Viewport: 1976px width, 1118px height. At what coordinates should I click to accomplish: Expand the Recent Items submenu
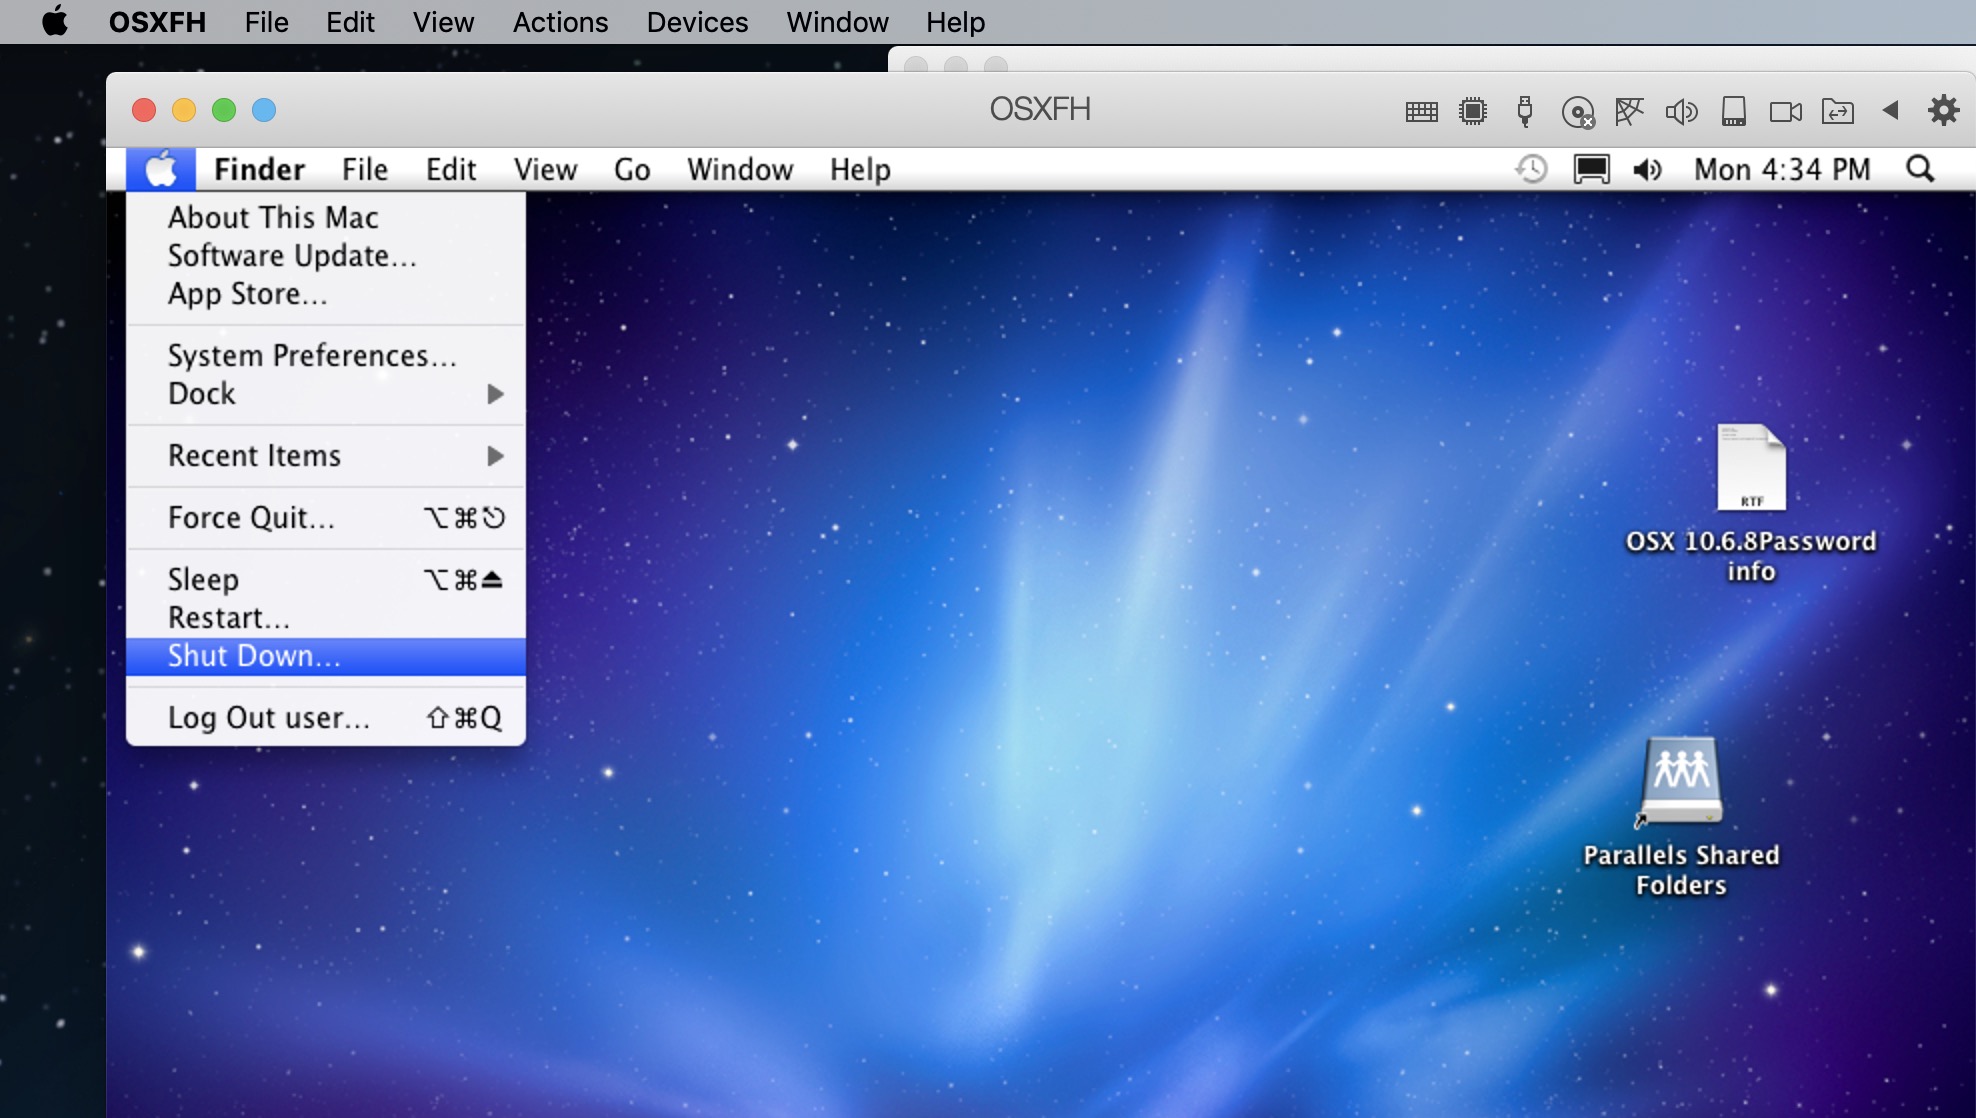point(326,455)
